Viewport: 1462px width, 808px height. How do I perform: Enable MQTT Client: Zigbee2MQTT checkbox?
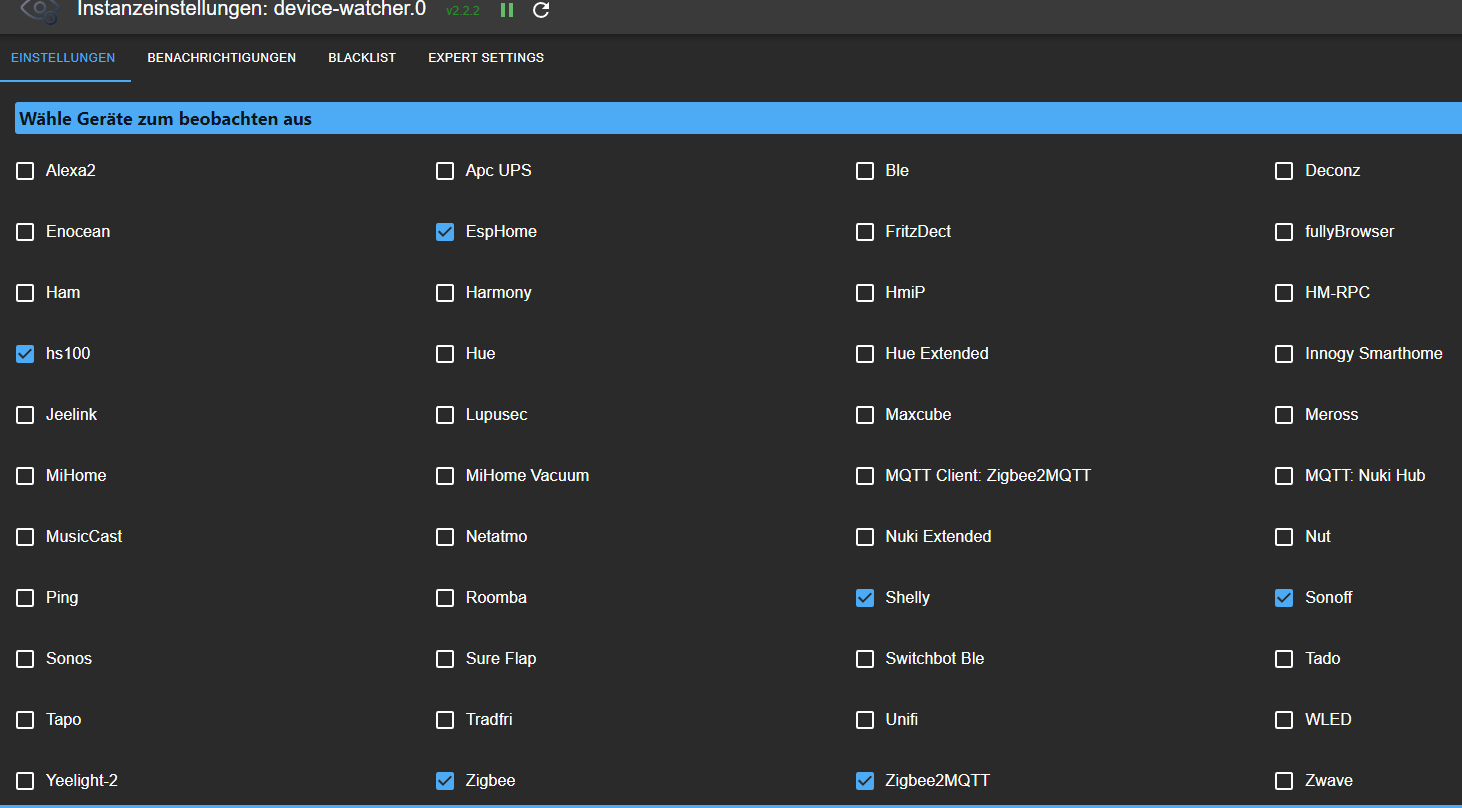click(x=865, y=476)
